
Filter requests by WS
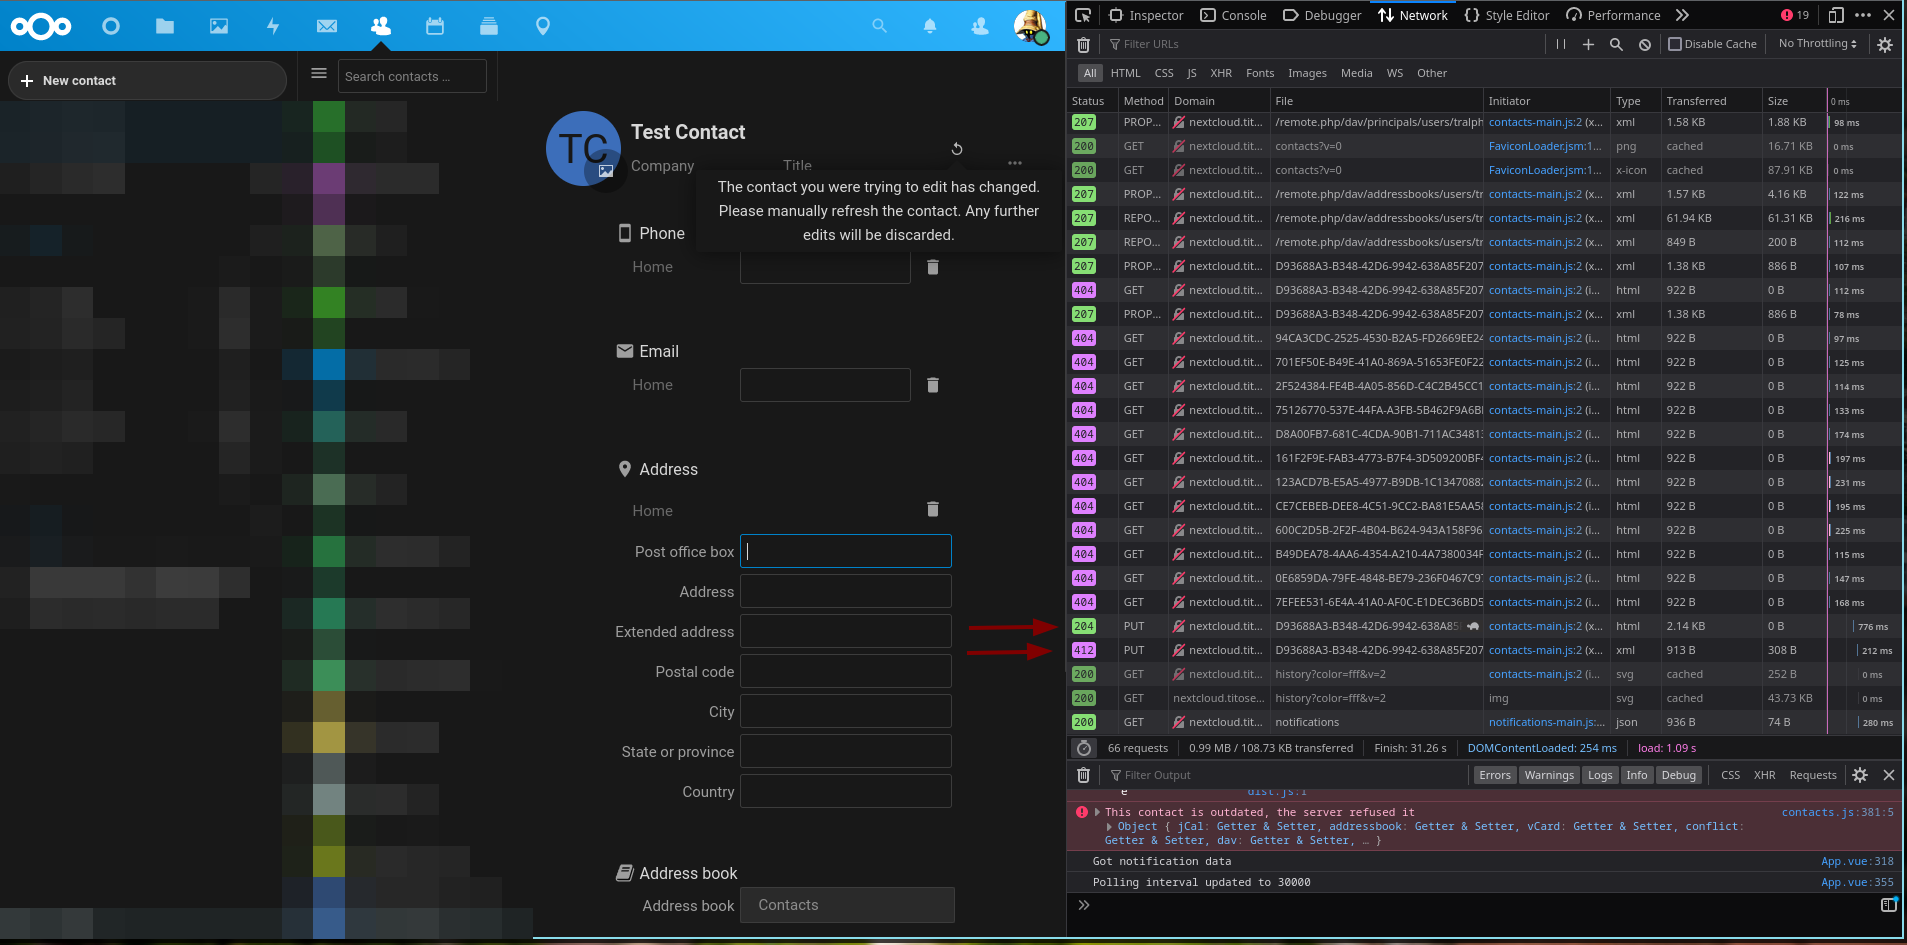(1394, 73)
